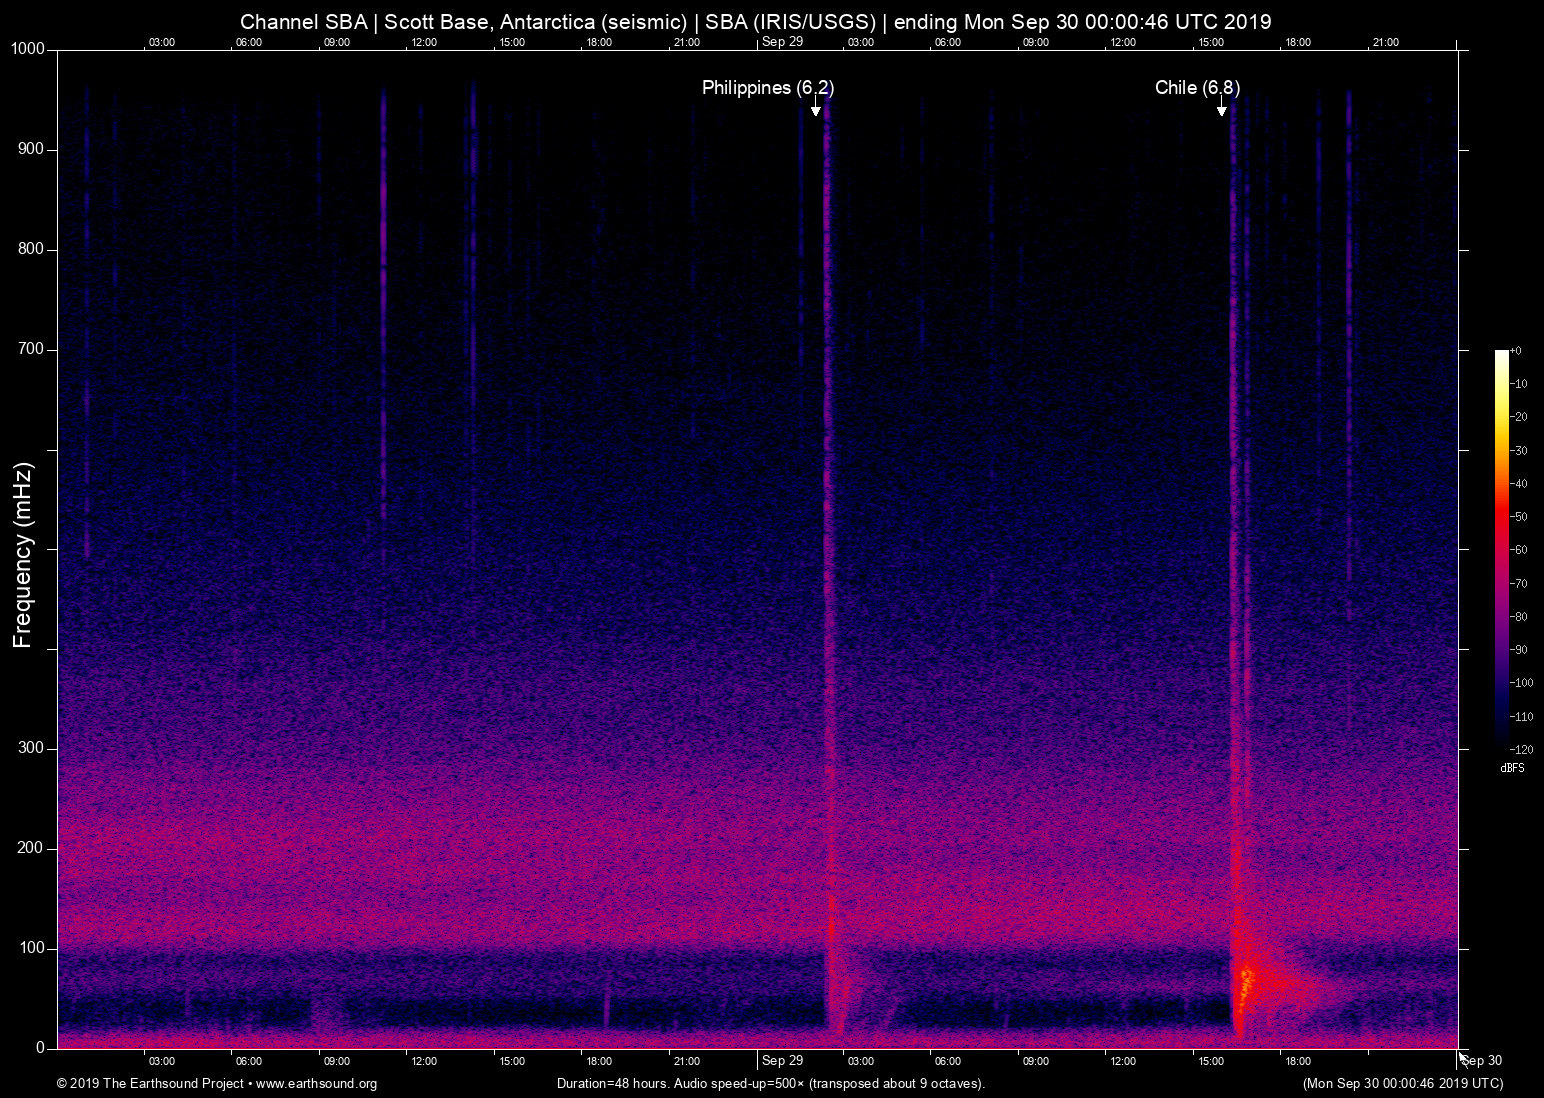Select the Philippines (6.2) earthquake annotation
This screenshot has width=1544, height=1098.
pos(767,88)
